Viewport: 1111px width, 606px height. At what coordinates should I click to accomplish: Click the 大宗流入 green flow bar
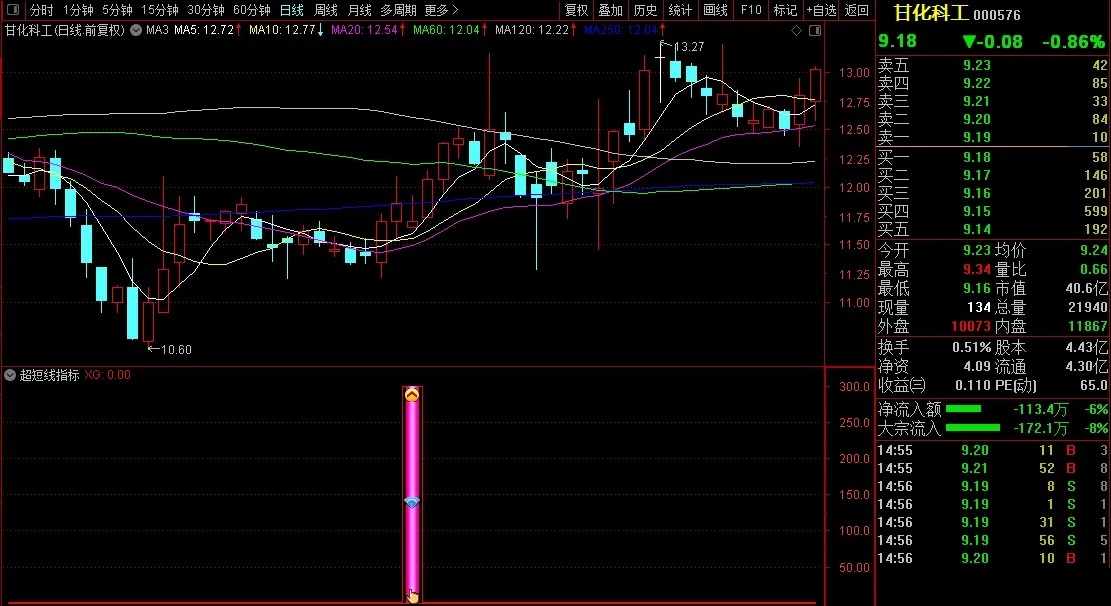(x=973, y=428)
